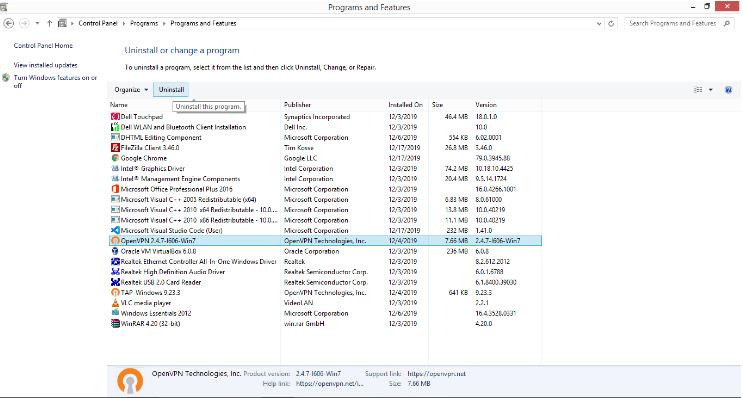This screenshot has width=743, height=398.
Task: Click the Visual C++ 2010 x86 icon
Action: [115, 220]
